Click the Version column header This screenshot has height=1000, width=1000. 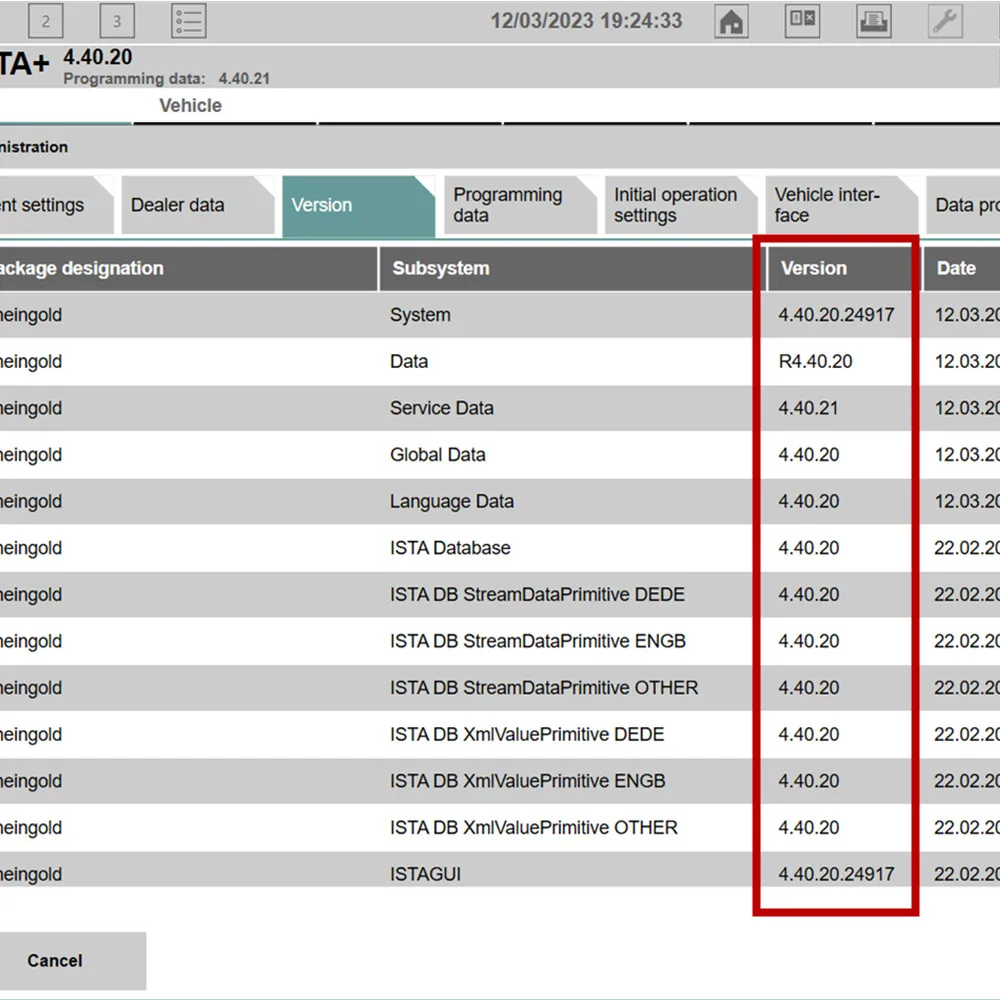tap(812, 268)
